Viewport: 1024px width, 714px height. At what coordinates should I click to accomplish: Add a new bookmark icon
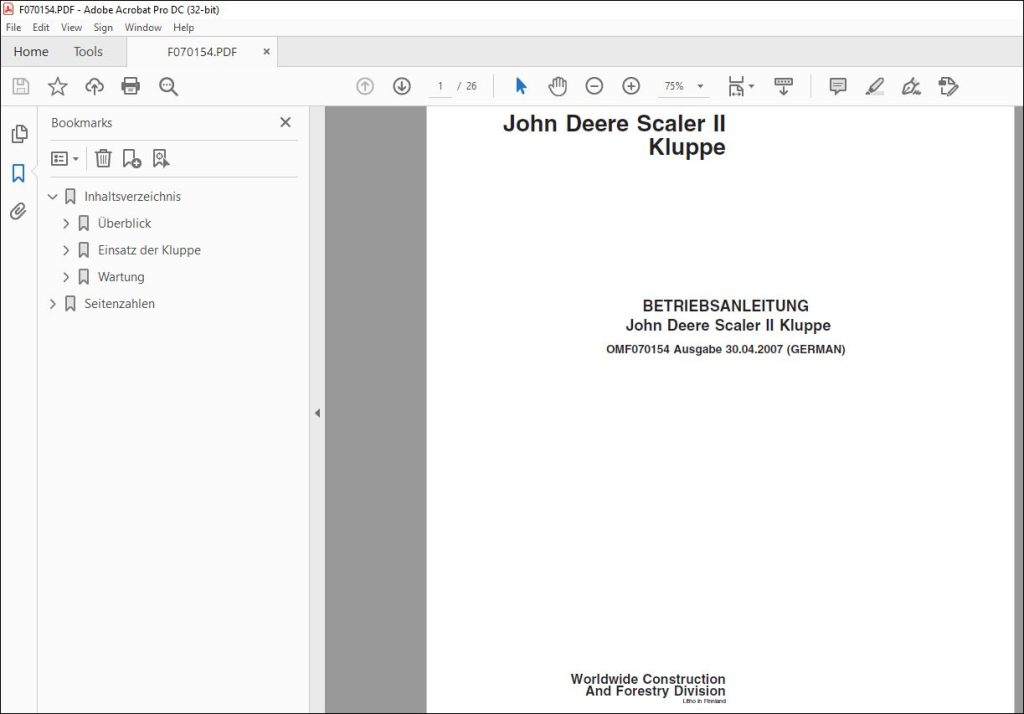point(132,159)
